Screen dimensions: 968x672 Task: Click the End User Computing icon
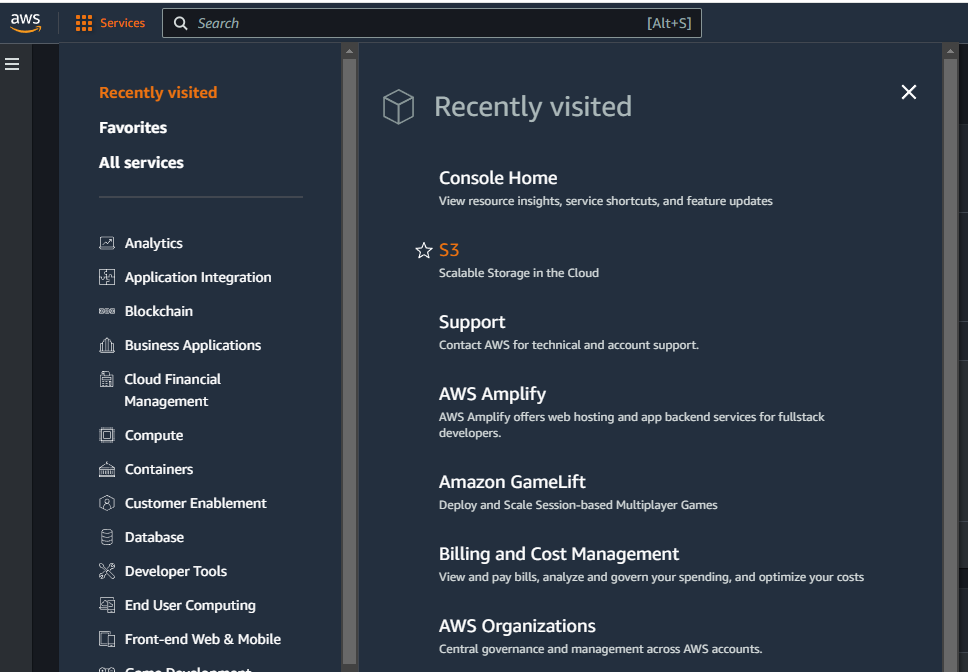coord(107,605)
